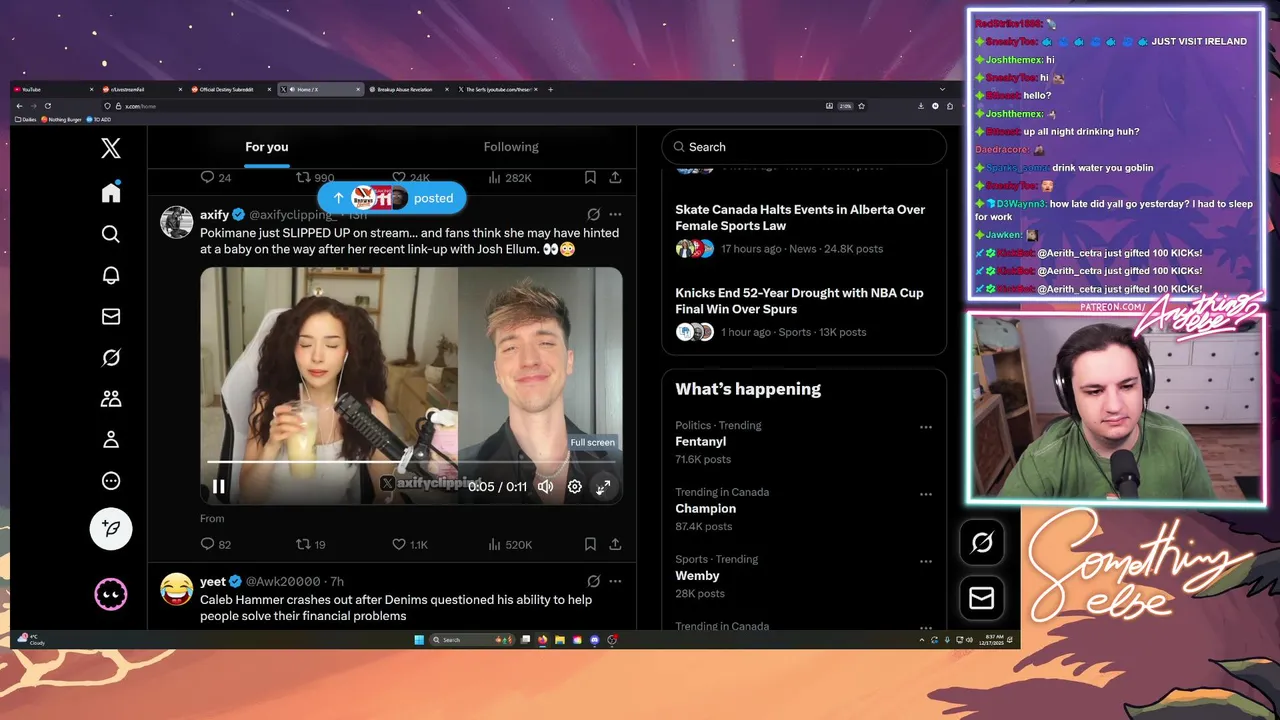The image size is (1280, 720).
Task: Switch to YouTube browser tab
Action: point(55,89)
